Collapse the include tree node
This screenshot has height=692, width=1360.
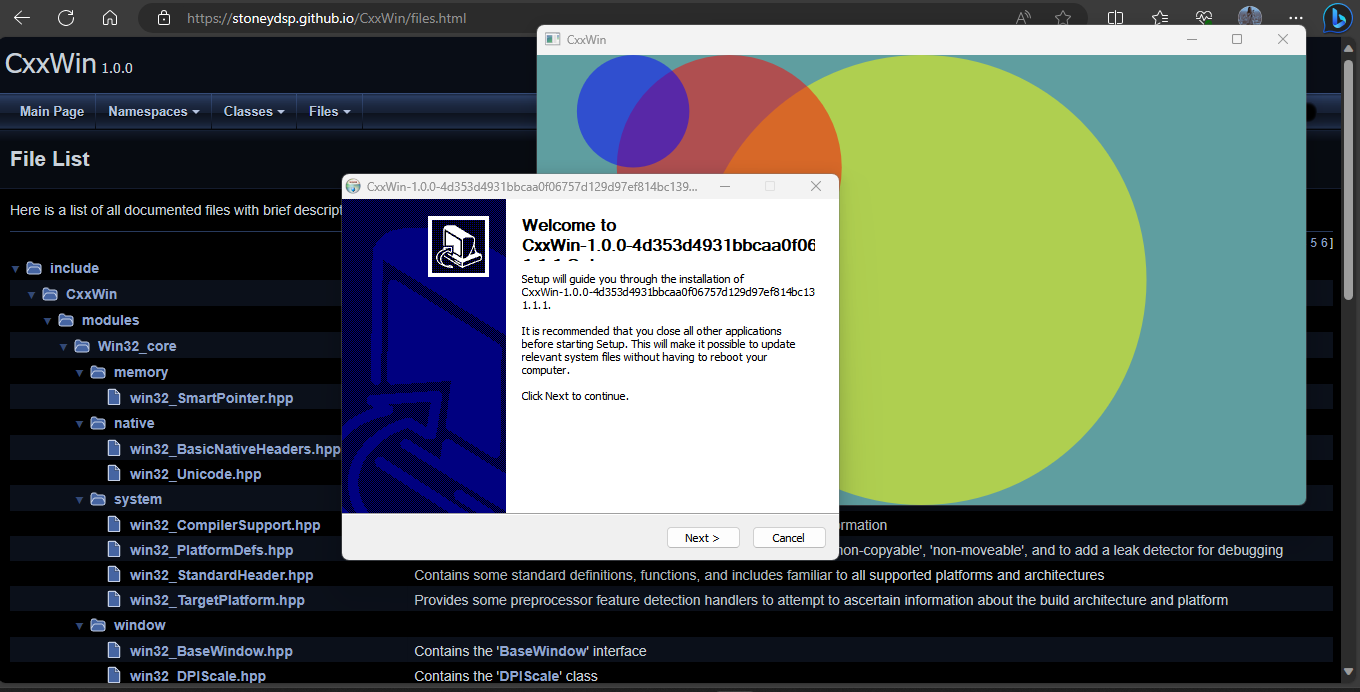click(x=16, y=269)
